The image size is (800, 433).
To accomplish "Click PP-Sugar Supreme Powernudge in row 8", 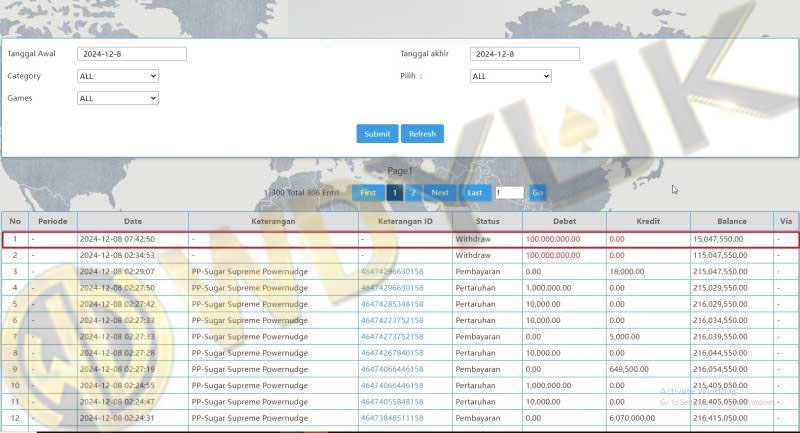I will point(250,353).
